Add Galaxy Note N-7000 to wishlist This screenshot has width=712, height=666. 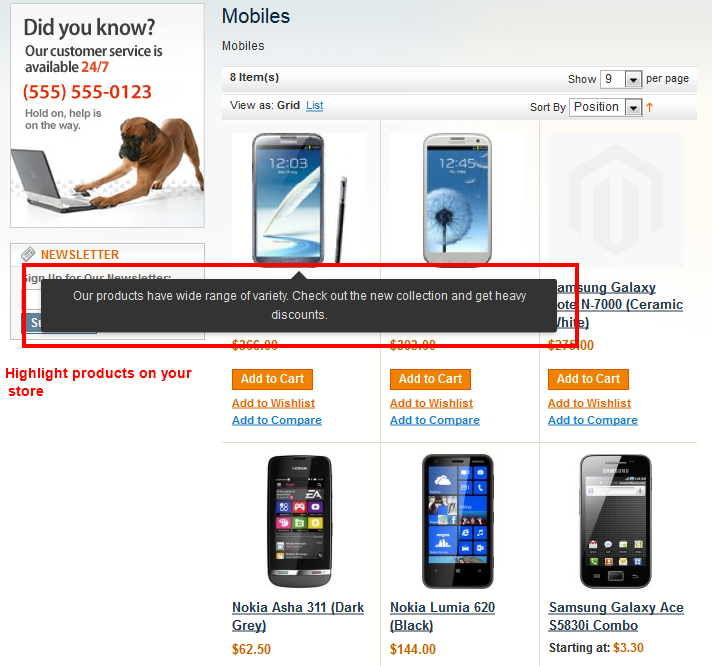[589, 403]
